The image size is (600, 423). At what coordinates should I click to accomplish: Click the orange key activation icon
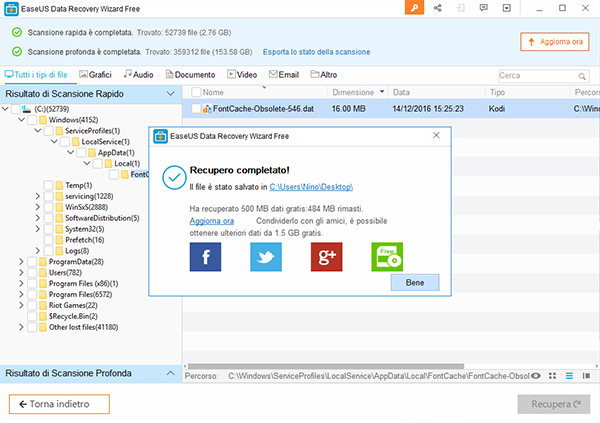(414, 8)
